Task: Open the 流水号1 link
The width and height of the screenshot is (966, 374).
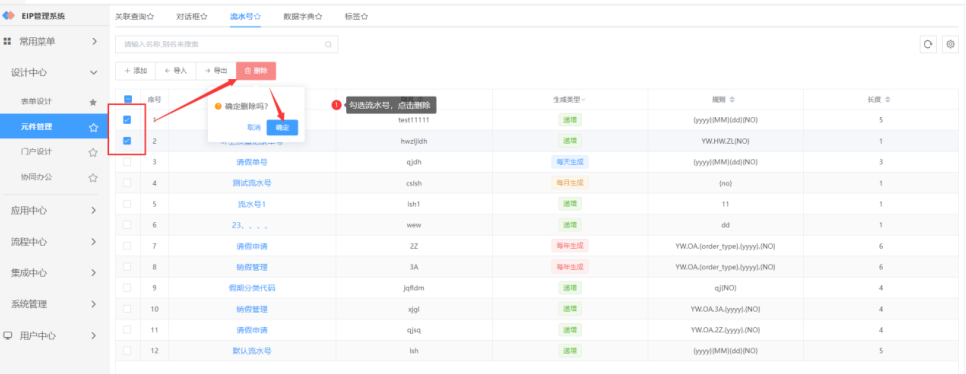Action: pyautogui.click(x=252, y=204)
